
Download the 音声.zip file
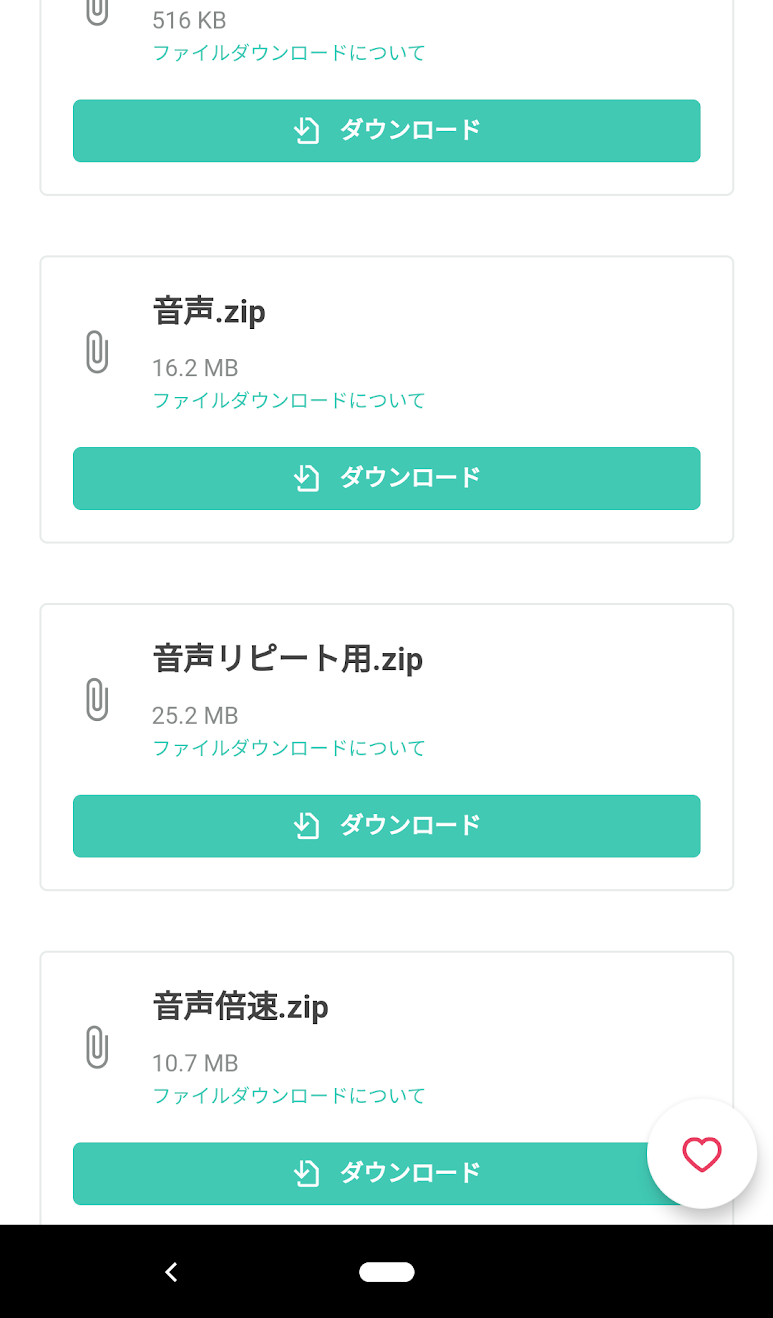pyautogui.click(x=386, y=478)
